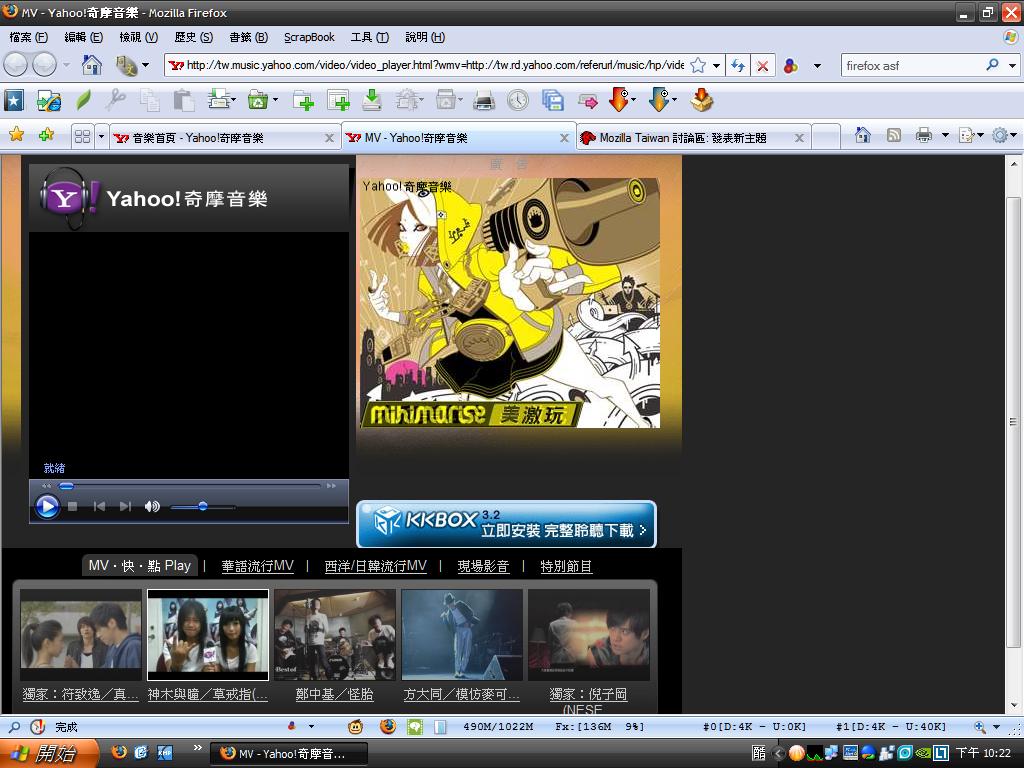
Task: Expand the tab bar printer dropdown arrow
Action: (x=944, y=135)
